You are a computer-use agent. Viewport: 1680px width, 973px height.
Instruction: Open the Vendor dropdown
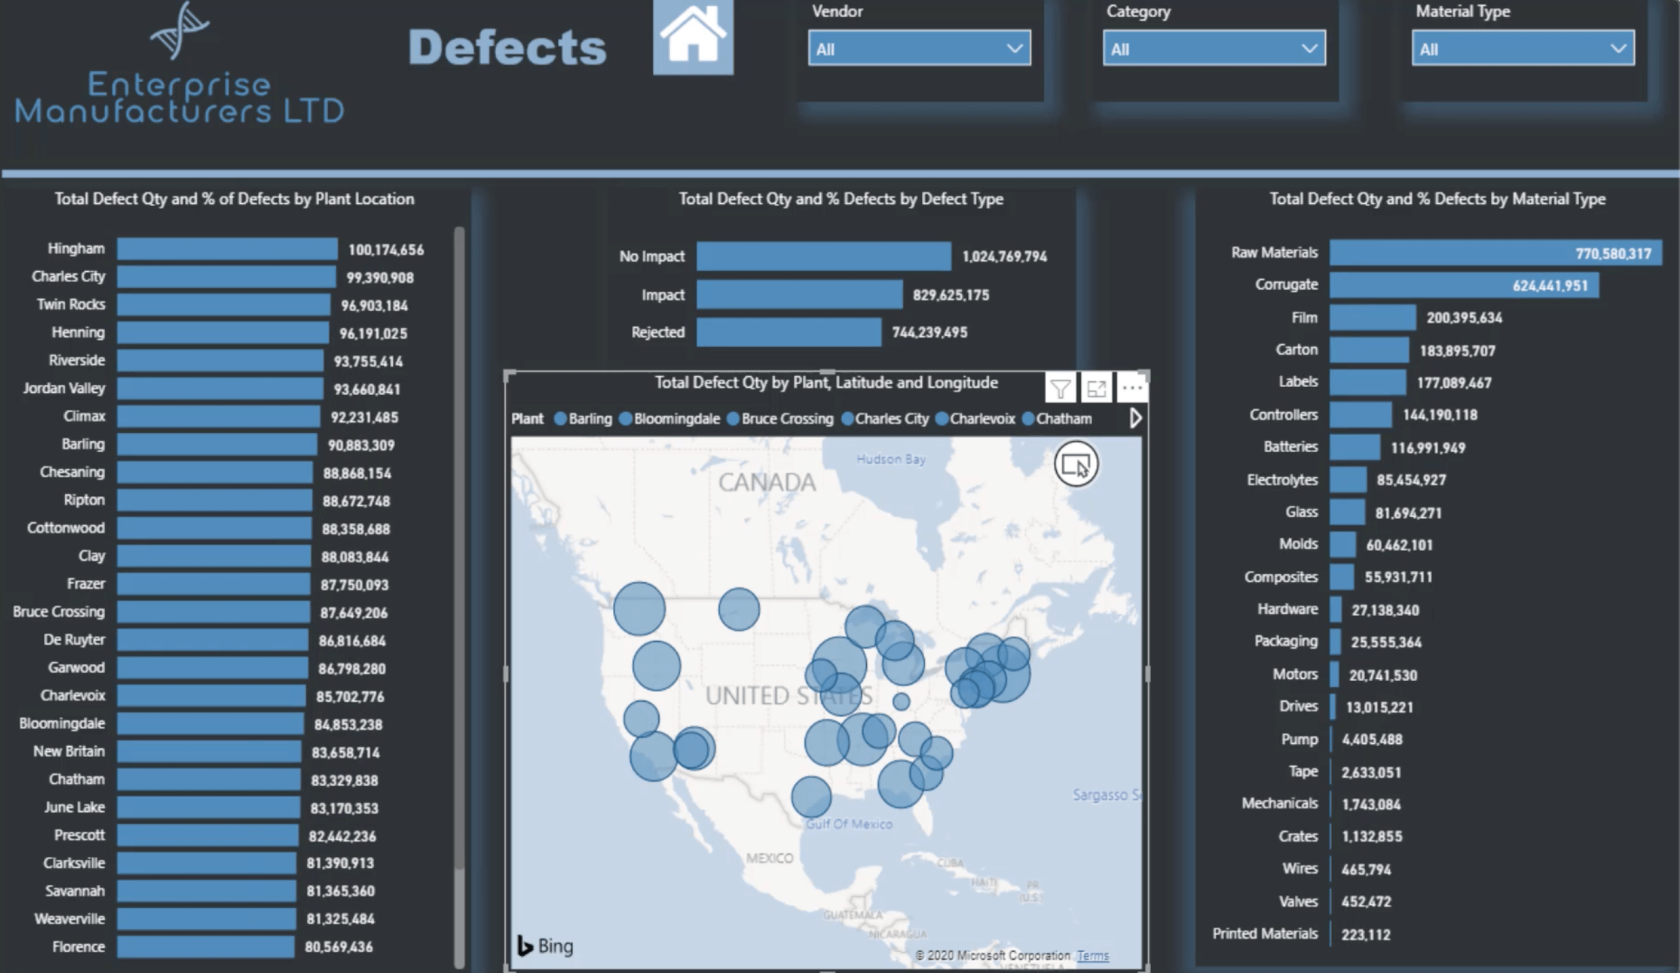point(919,48)
